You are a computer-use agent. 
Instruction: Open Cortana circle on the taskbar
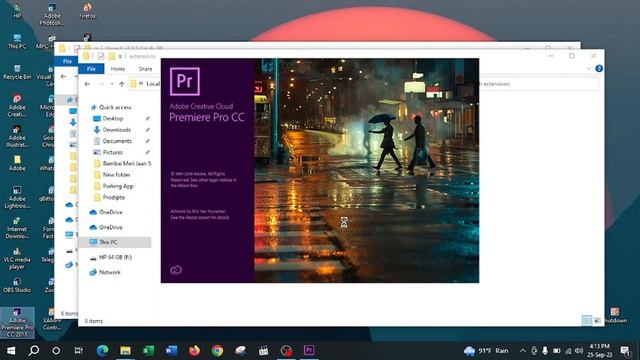pyautogui.click(x=56, y=350)
